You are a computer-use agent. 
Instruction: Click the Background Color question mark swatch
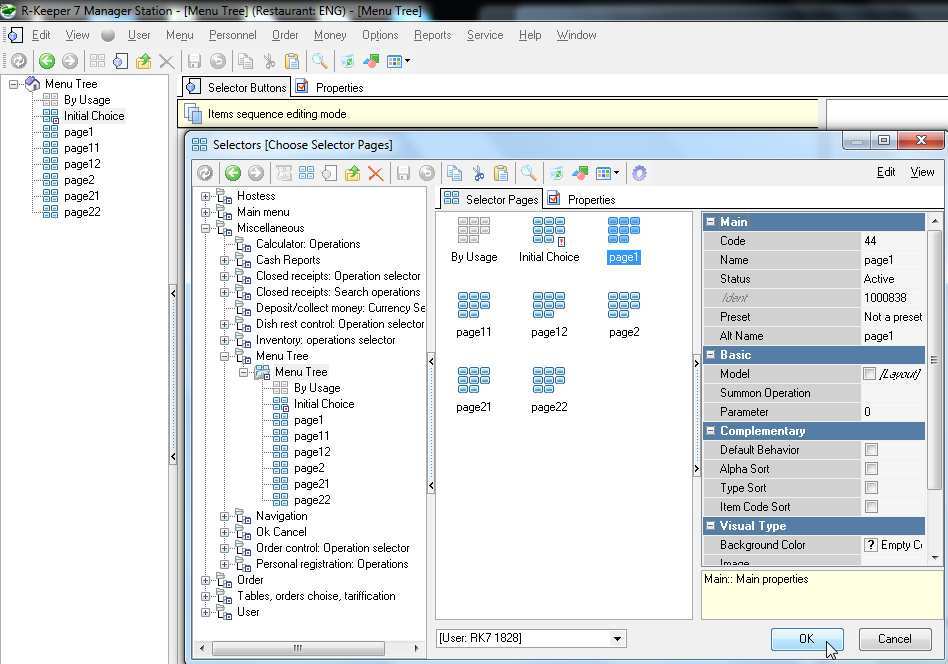click(x=870, y=545)
